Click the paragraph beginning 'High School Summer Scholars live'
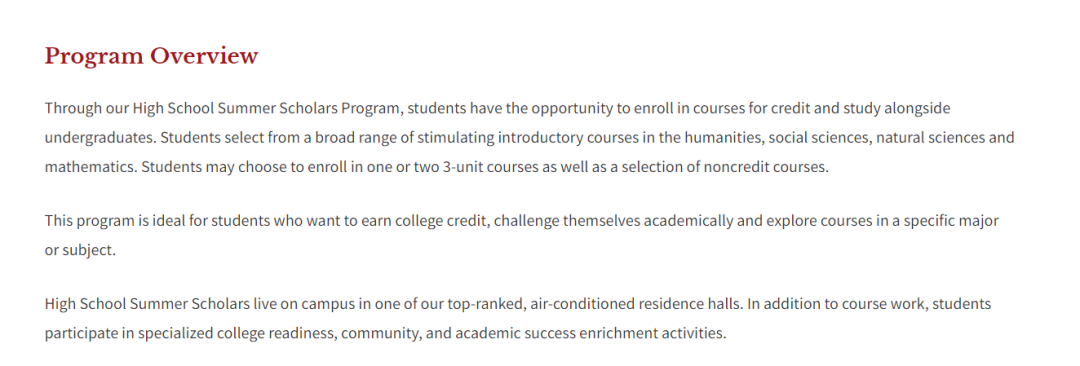This screenshot has width=1080, height=366. click(x=518, y=318)
